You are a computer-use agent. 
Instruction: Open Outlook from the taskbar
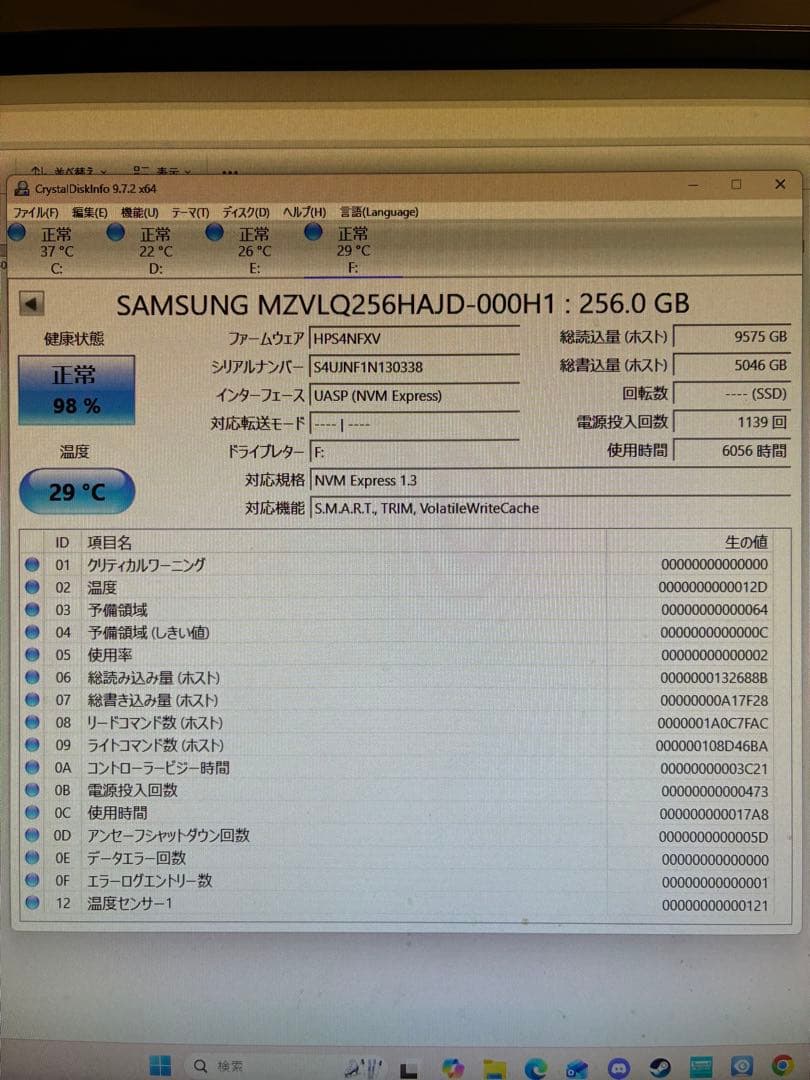(x=577, y=1068)
